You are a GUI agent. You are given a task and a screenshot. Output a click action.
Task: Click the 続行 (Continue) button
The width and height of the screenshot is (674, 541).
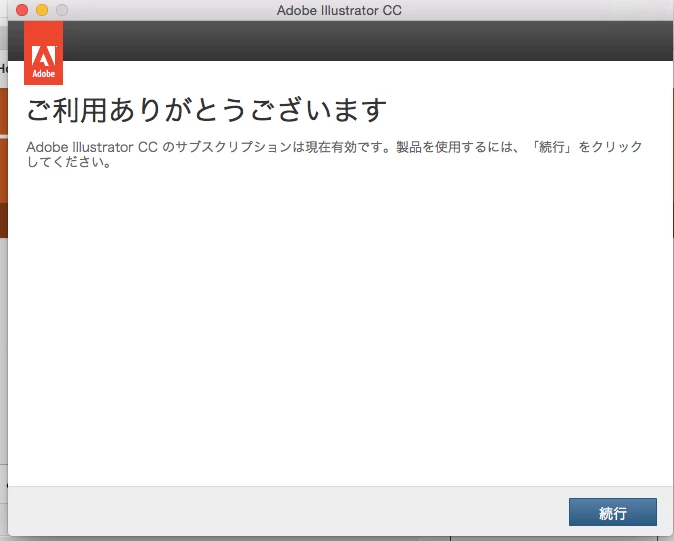(x=613, y=512)
